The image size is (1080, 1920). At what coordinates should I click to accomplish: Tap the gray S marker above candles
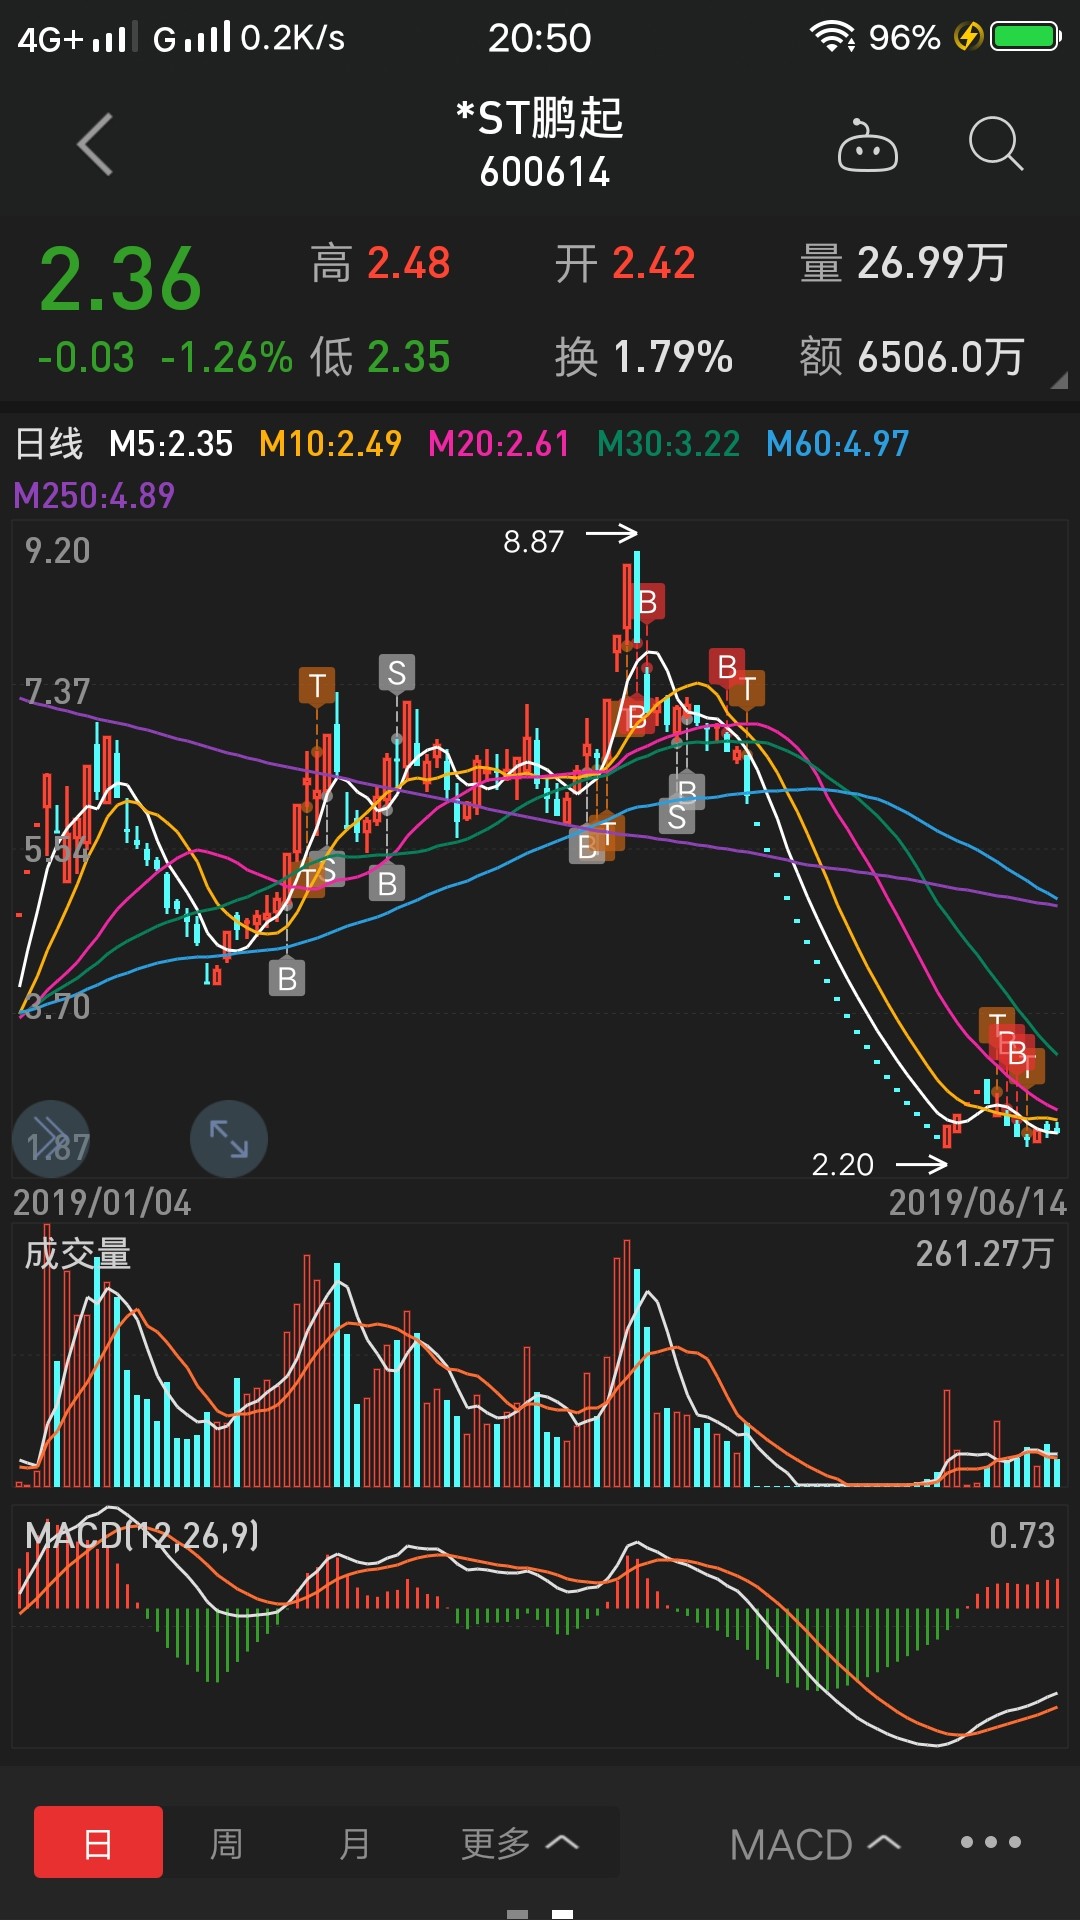[397, 673]
